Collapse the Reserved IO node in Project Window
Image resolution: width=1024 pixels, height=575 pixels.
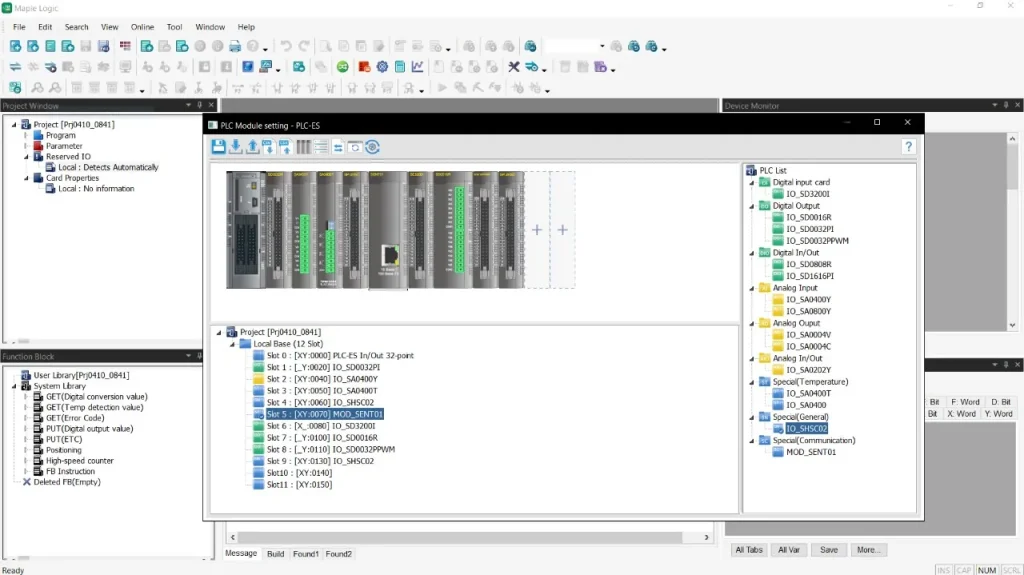(26, 157)
